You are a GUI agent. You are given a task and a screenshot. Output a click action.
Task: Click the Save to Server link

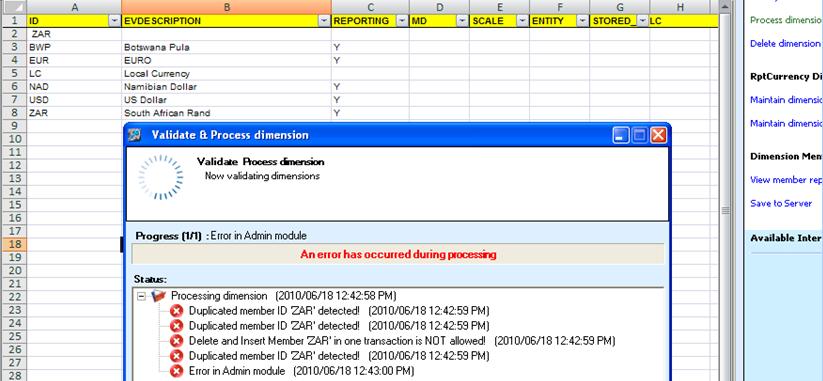(781, 203)
